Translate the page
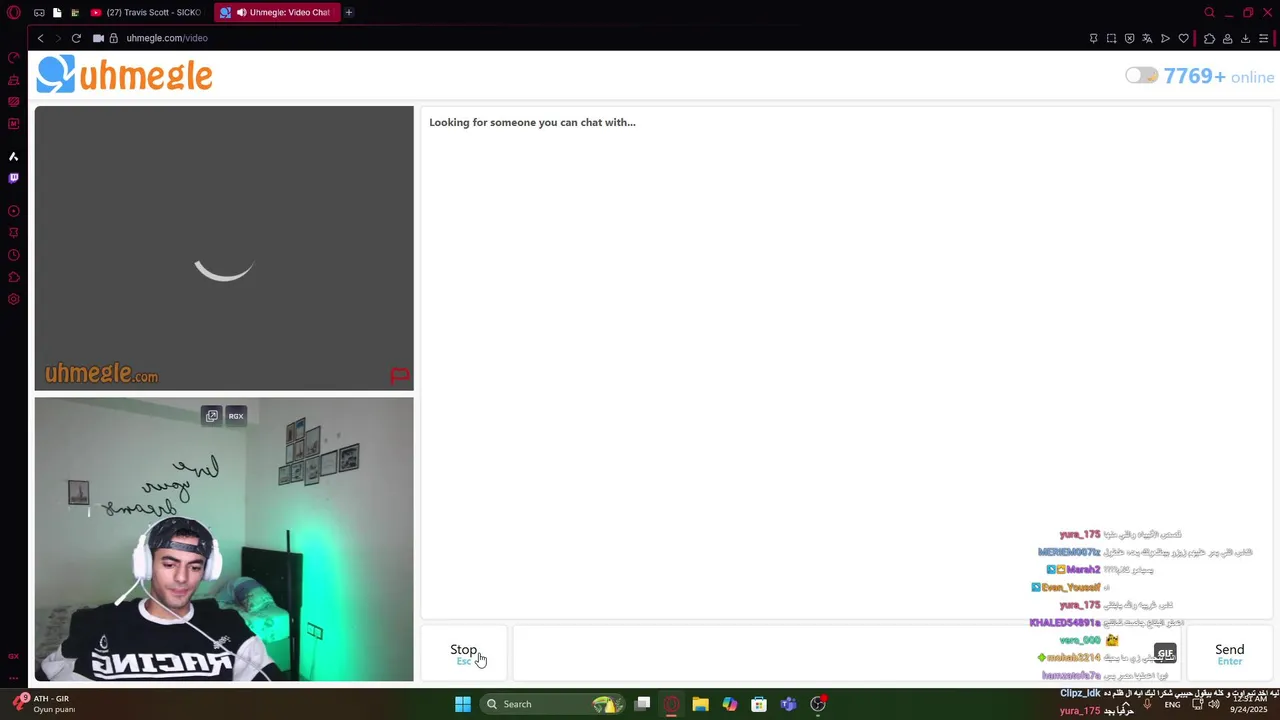This screenshot has width=1280, height=720. [x=1147, y=38]
